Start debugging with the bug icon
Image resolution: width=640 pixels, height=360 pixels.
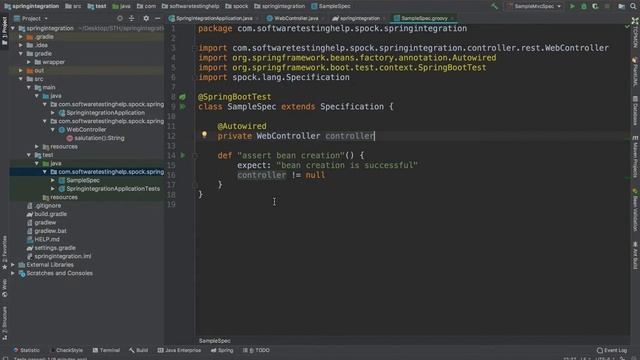click(x=584, y=6)
